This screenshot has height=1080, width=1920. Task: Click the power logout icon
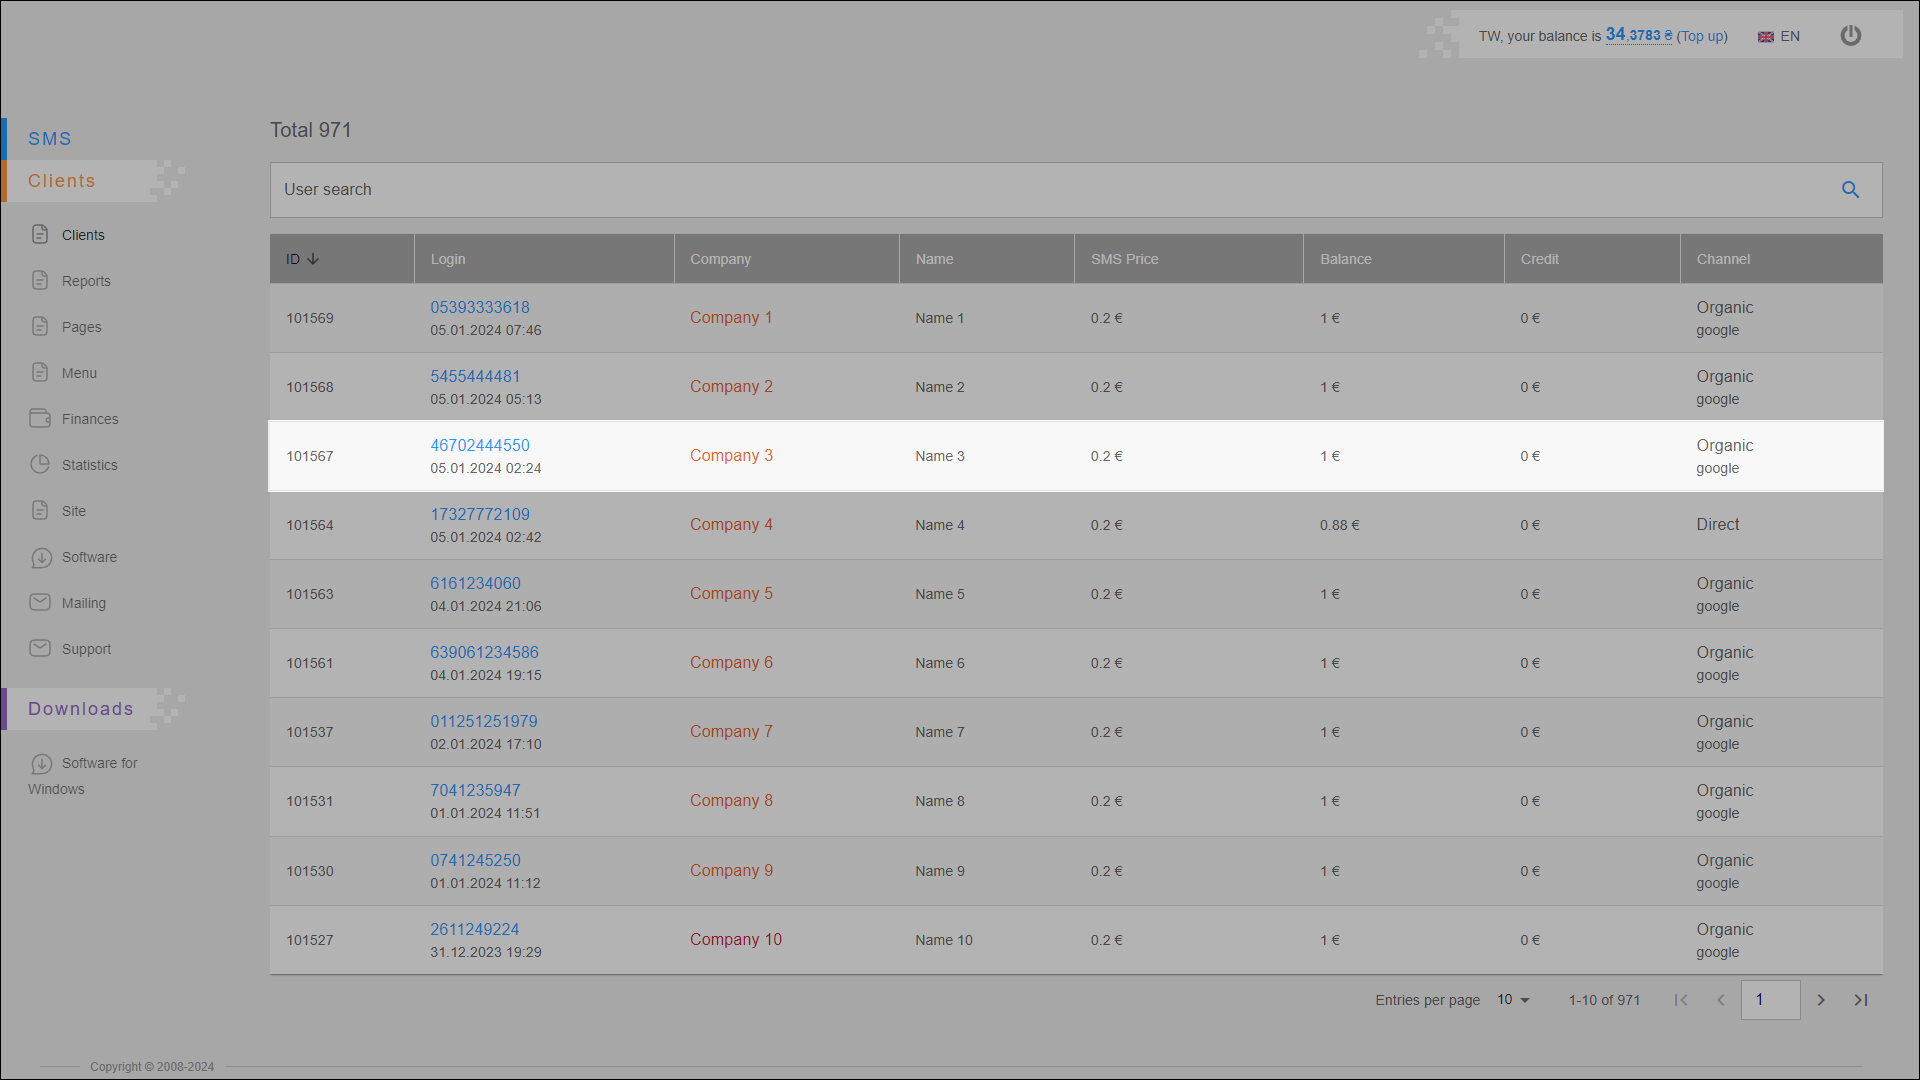[x=1851, y=36]
